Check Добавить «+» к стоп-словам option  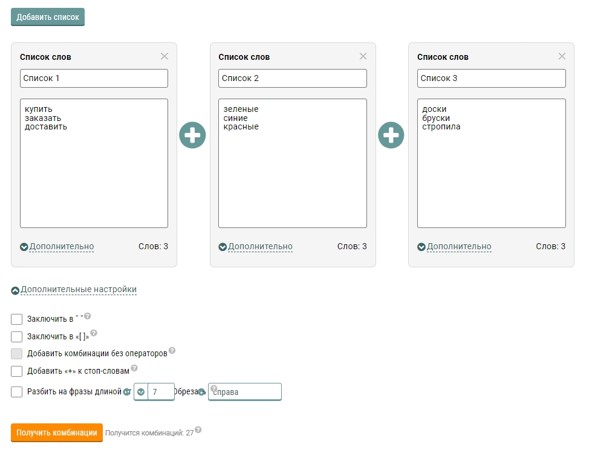click(x=17, y=371)
